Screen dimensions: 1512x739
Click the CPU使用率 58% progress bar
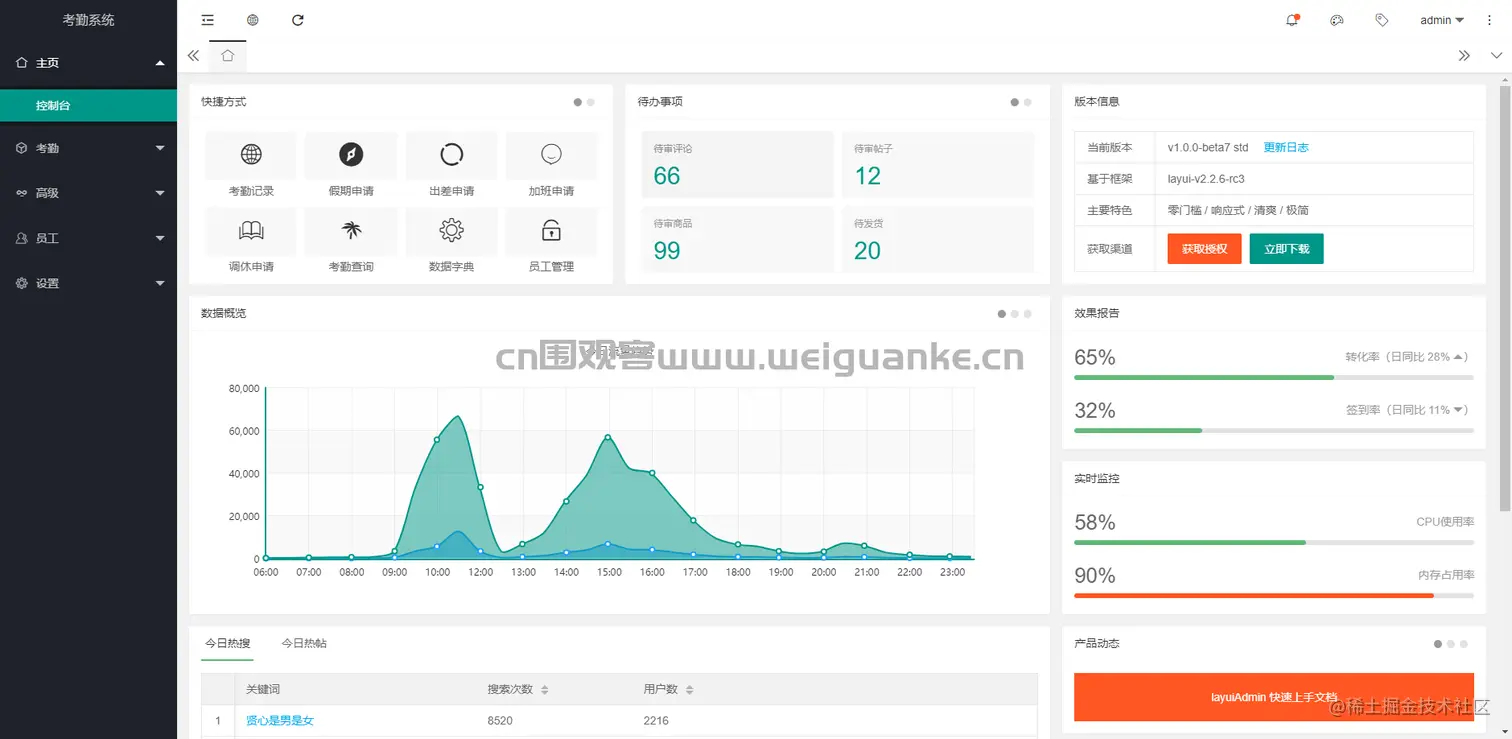tap(1274, 542)
